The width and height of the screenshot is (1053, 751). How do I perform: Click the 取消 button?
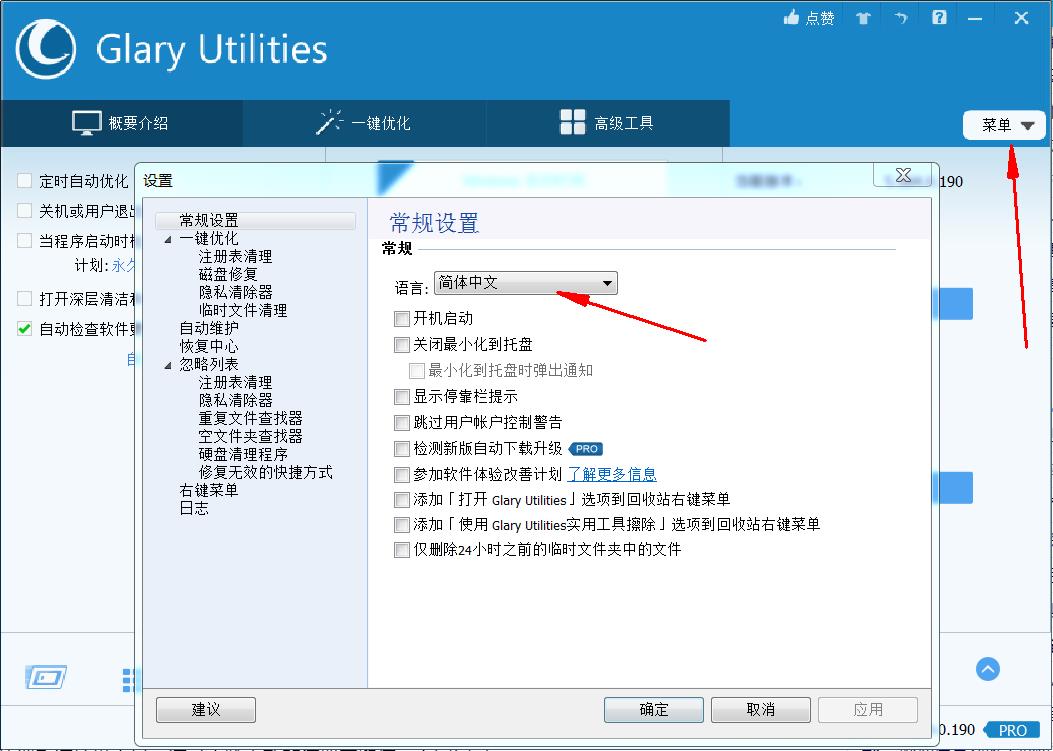[x=760, y=709]
